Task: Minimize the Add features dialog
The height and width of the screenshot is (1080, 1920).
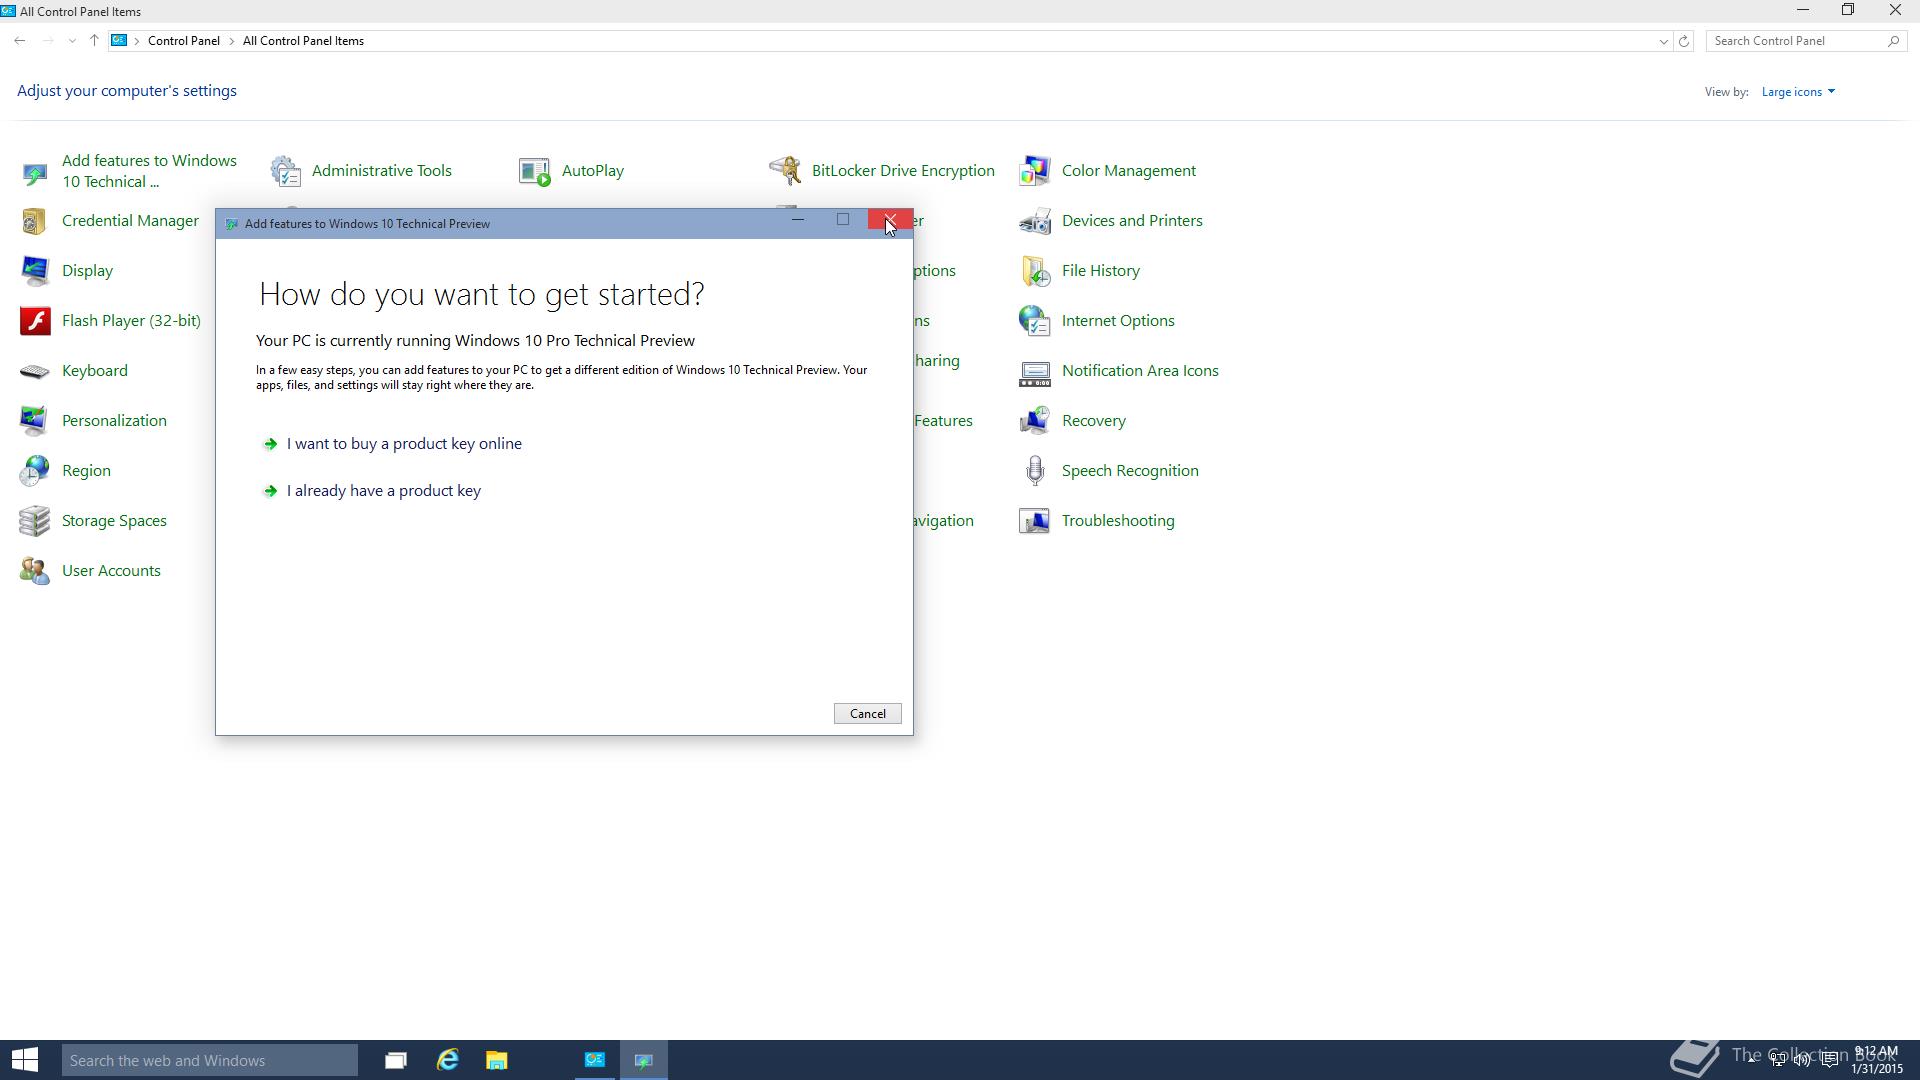Action: point(798,220)
